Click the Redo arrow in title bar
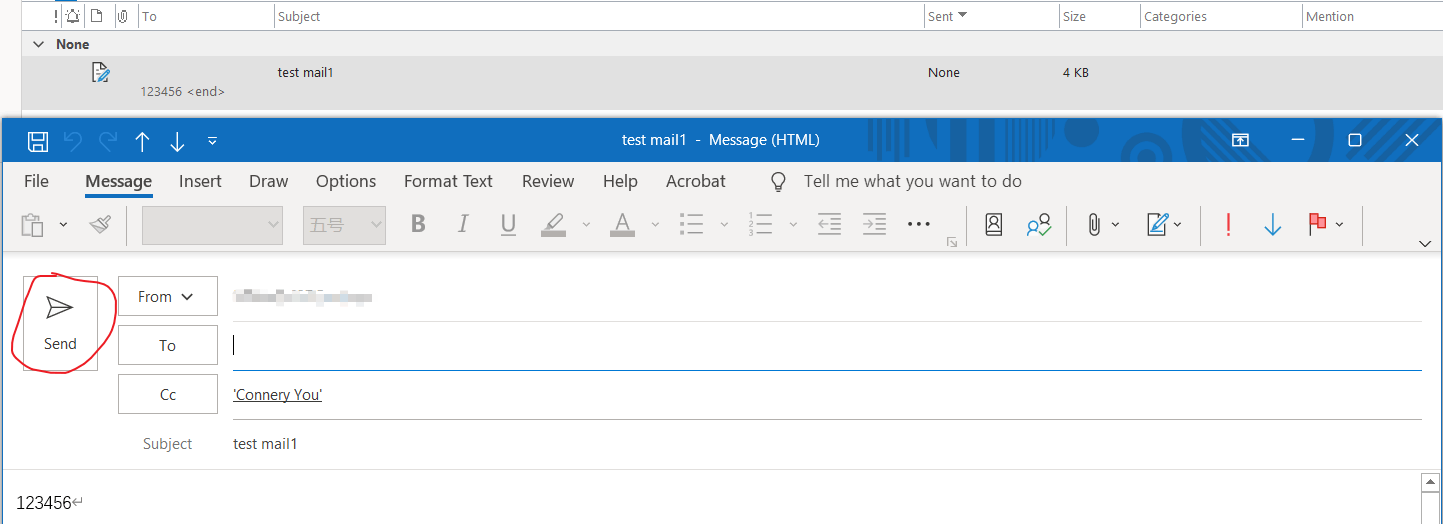 pyautogui.click(x=107, y=141)
